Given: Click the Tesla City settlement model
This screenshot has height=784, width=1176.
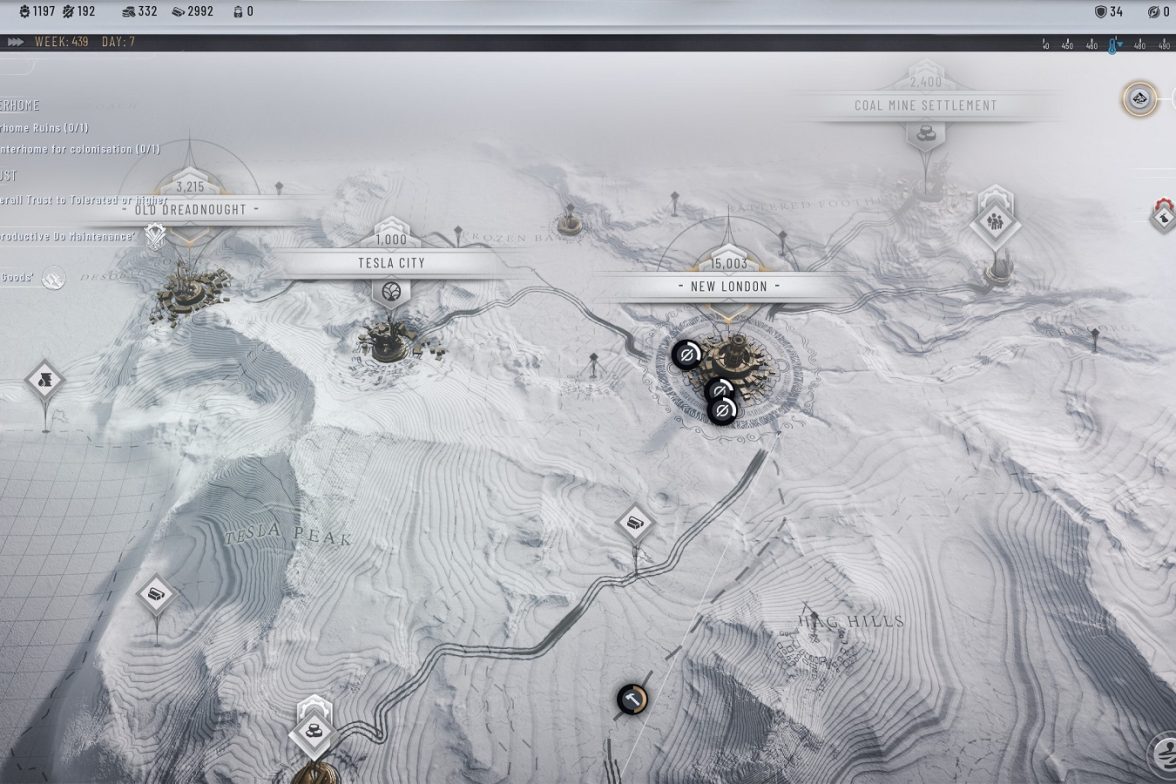Looking at the screenshot, I should 390,341.
